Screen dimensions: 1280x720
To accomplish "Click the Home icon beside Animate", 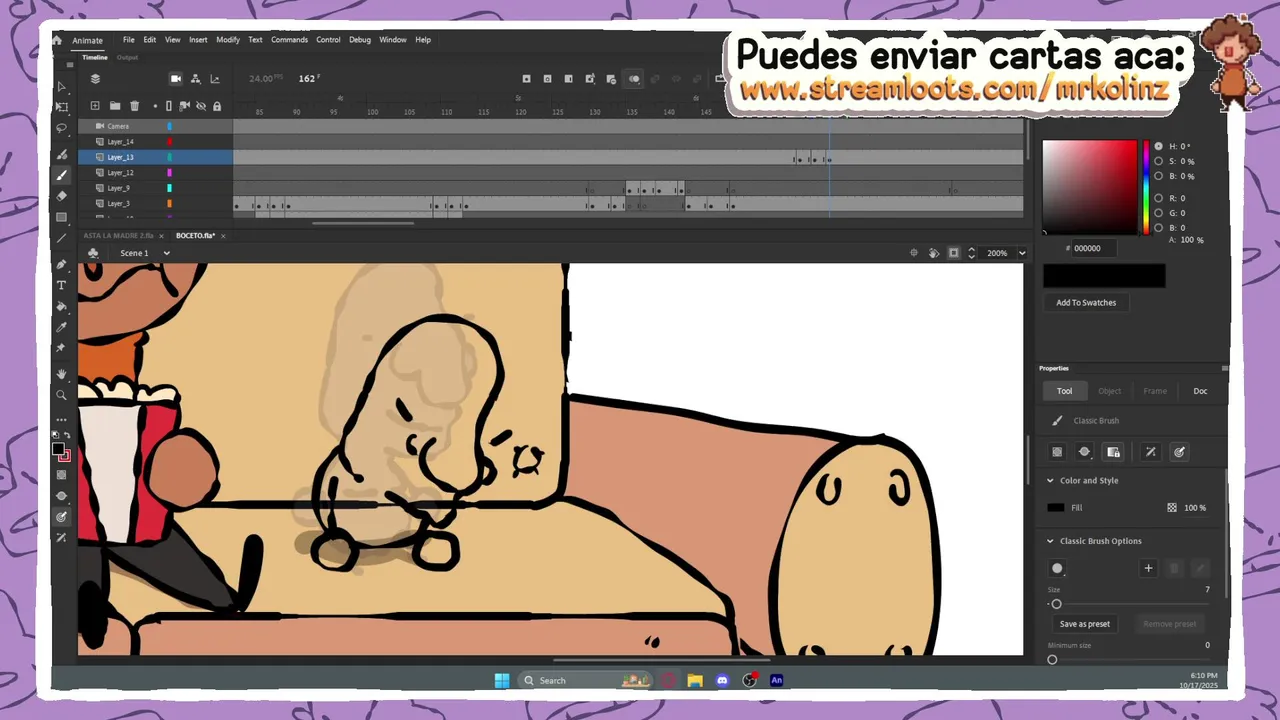I will click(57, 40).
